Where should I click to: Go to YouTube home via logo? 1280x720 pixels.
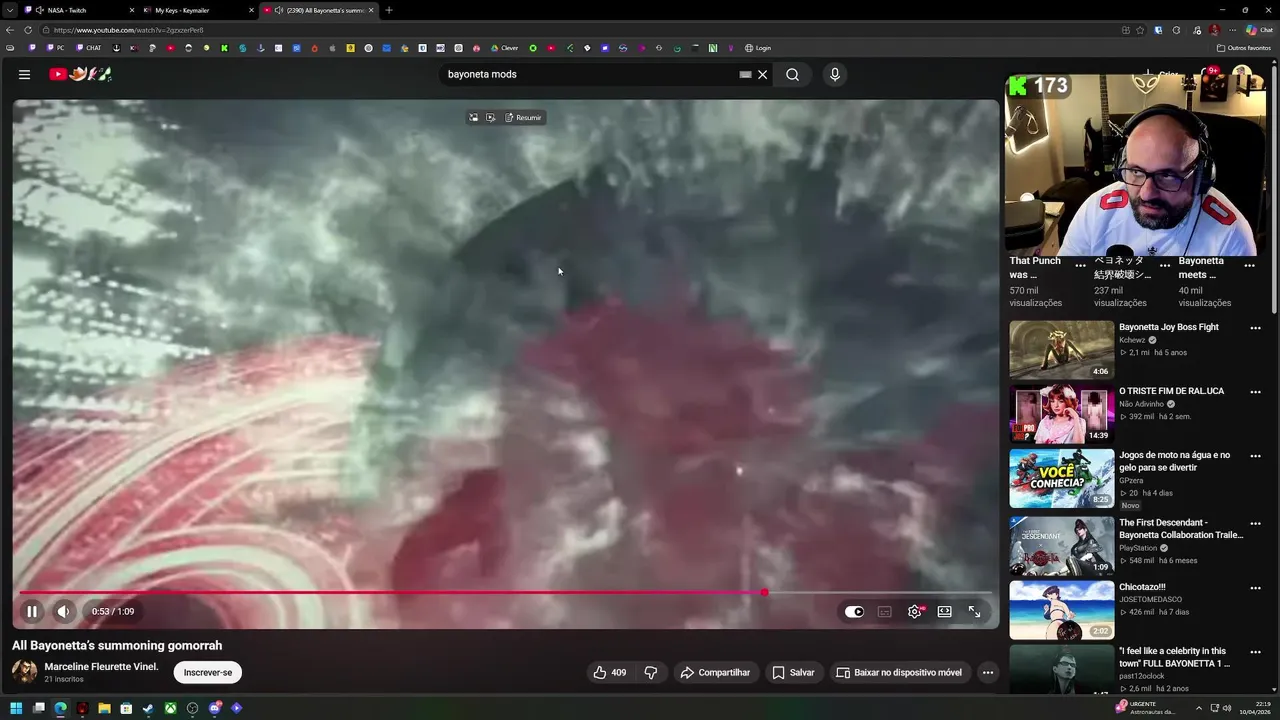click(x=80, y=74)
